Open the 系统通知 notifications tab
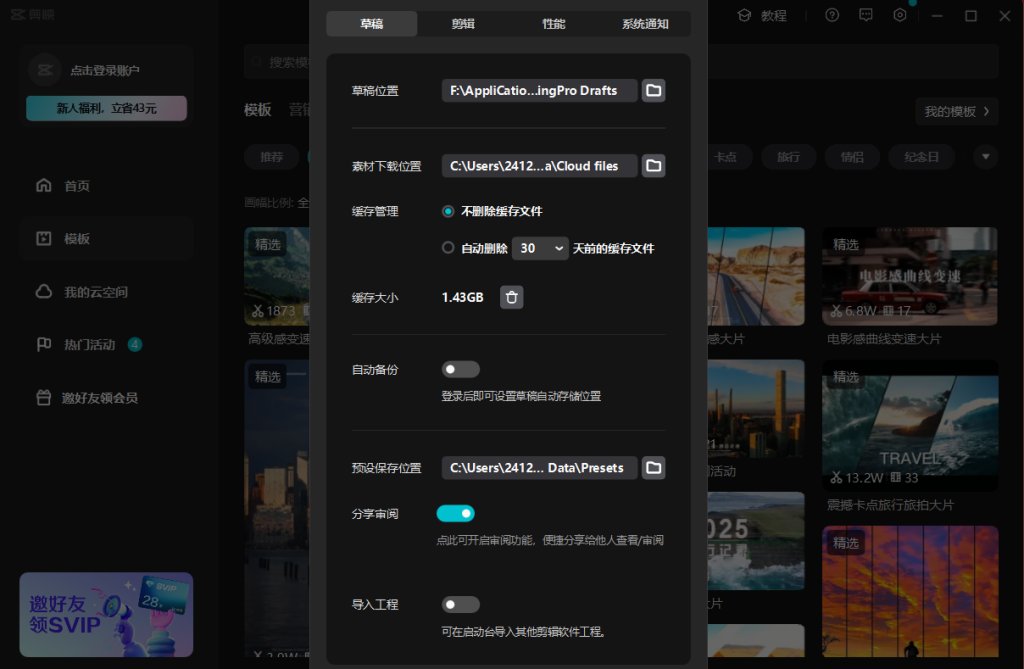The height and width of the screenshot is (669, 1024). click(647, 22)
